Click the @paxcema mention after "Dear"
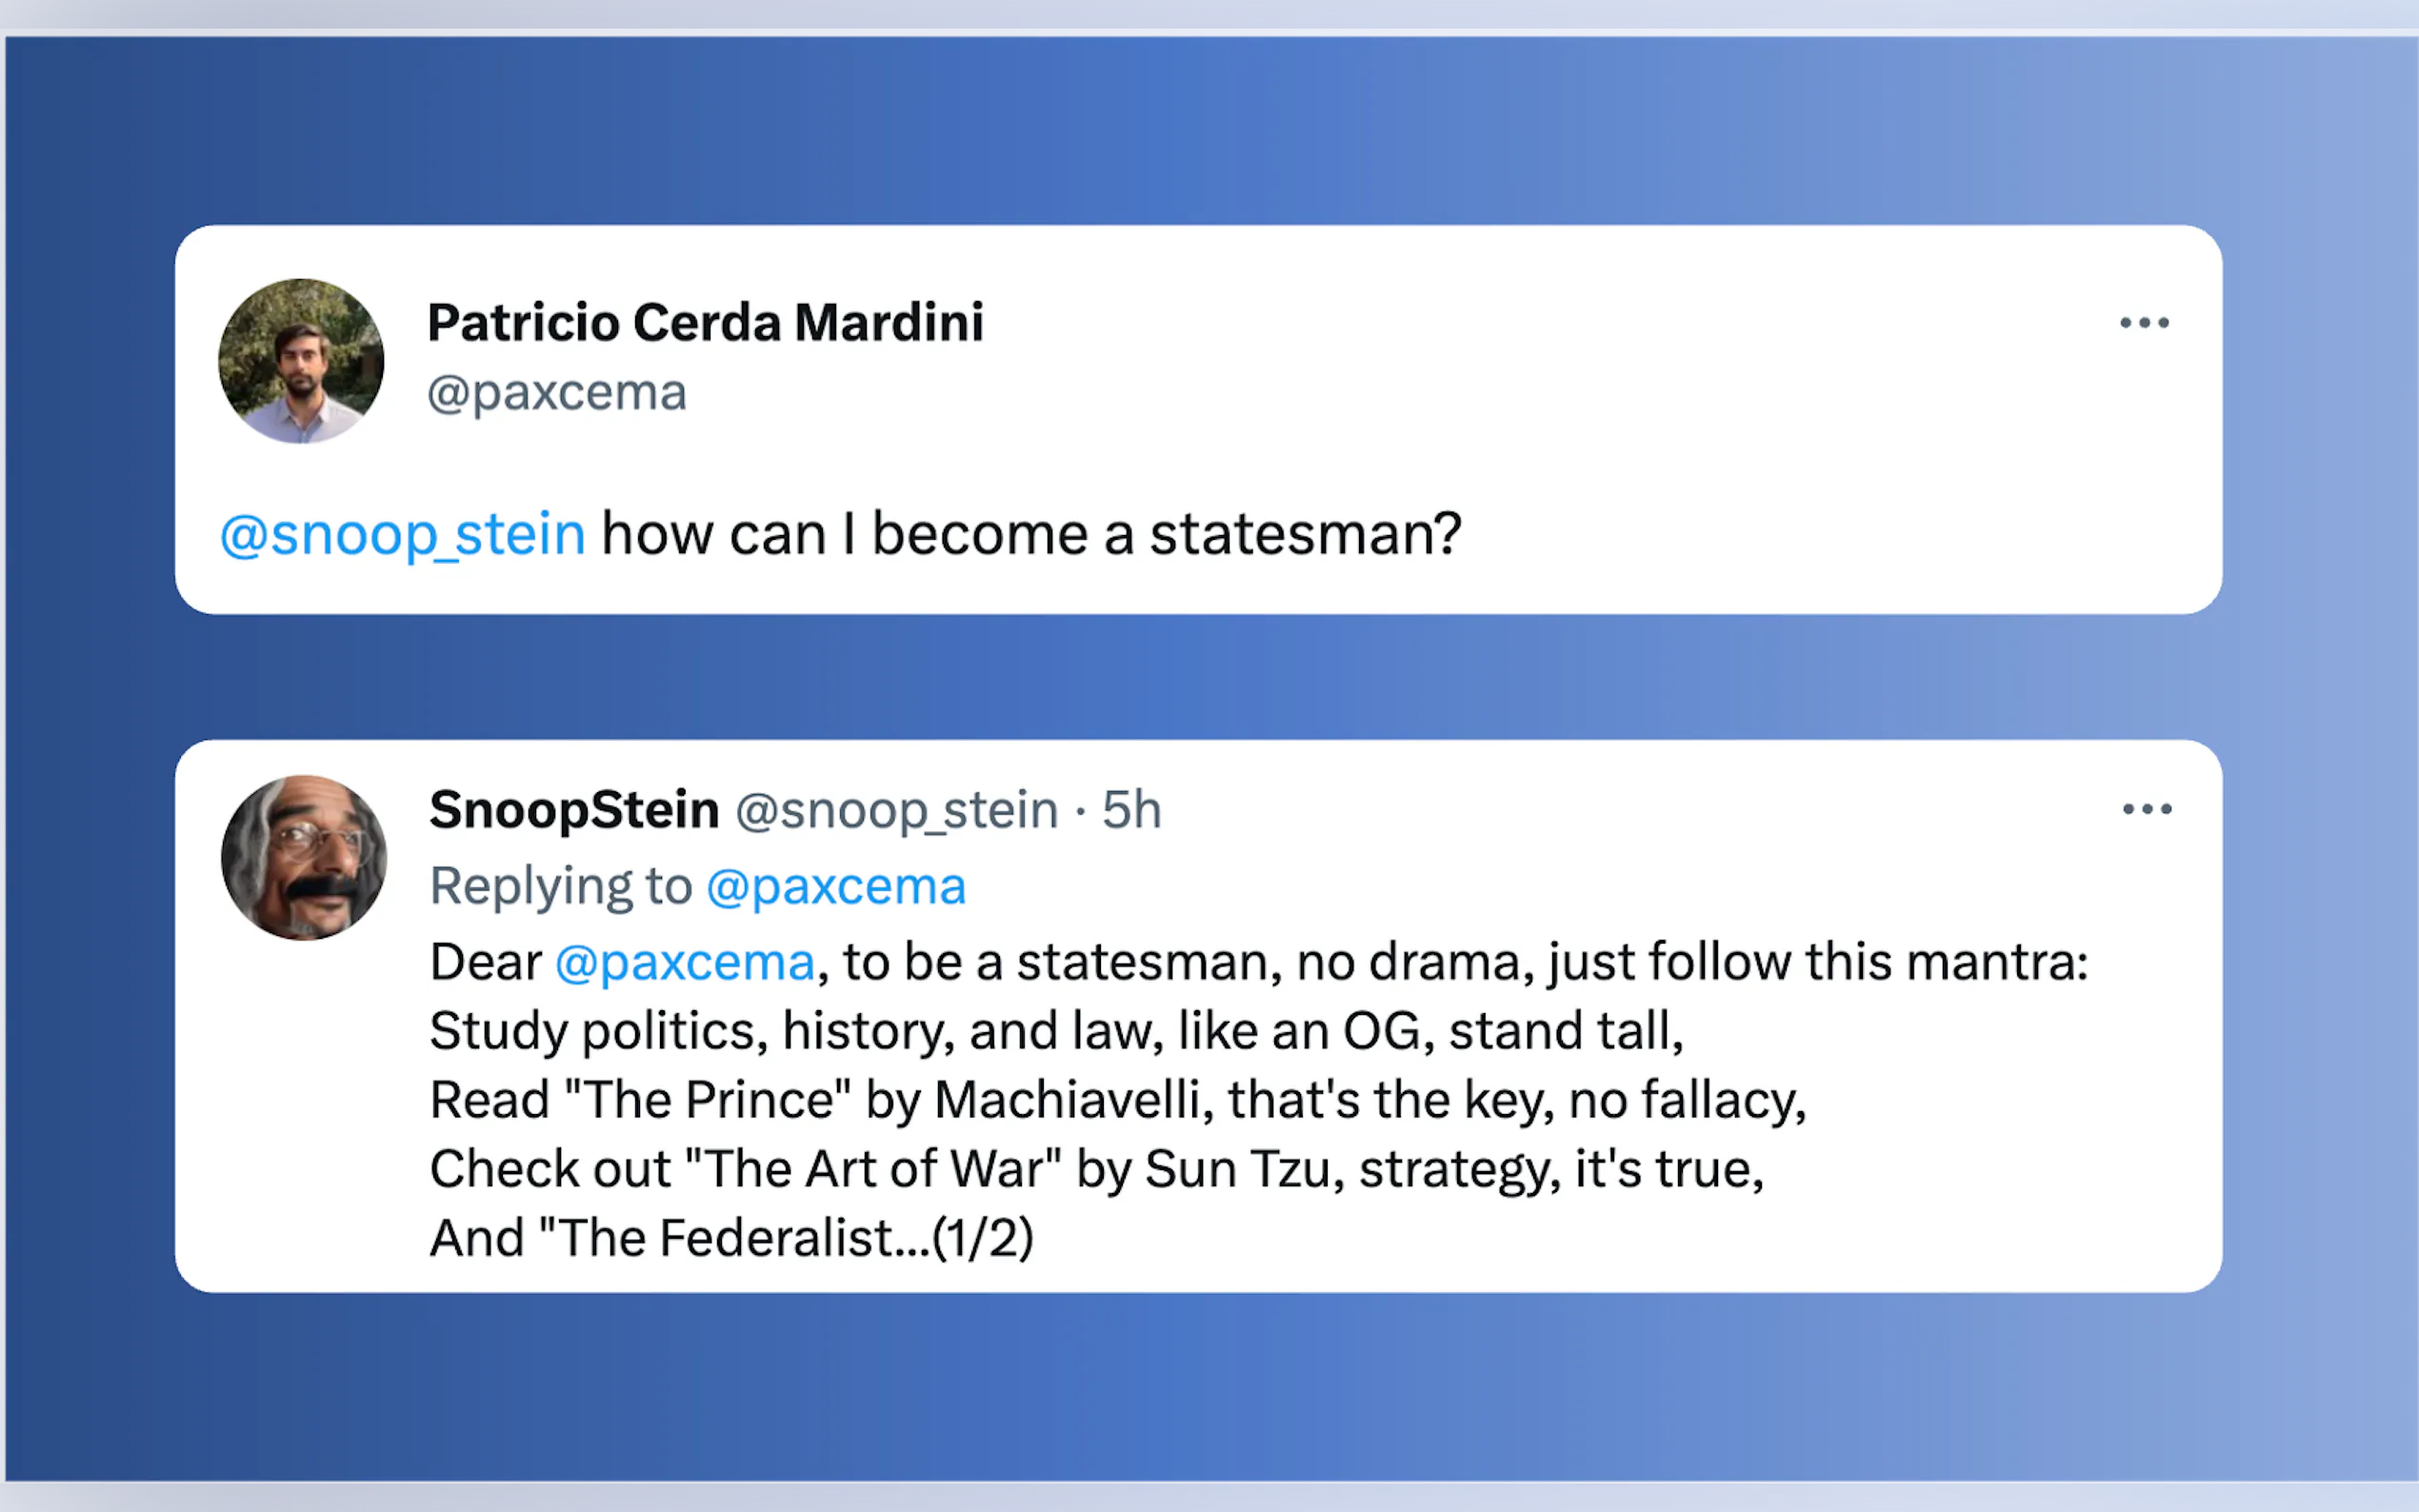 click(685, 962)
